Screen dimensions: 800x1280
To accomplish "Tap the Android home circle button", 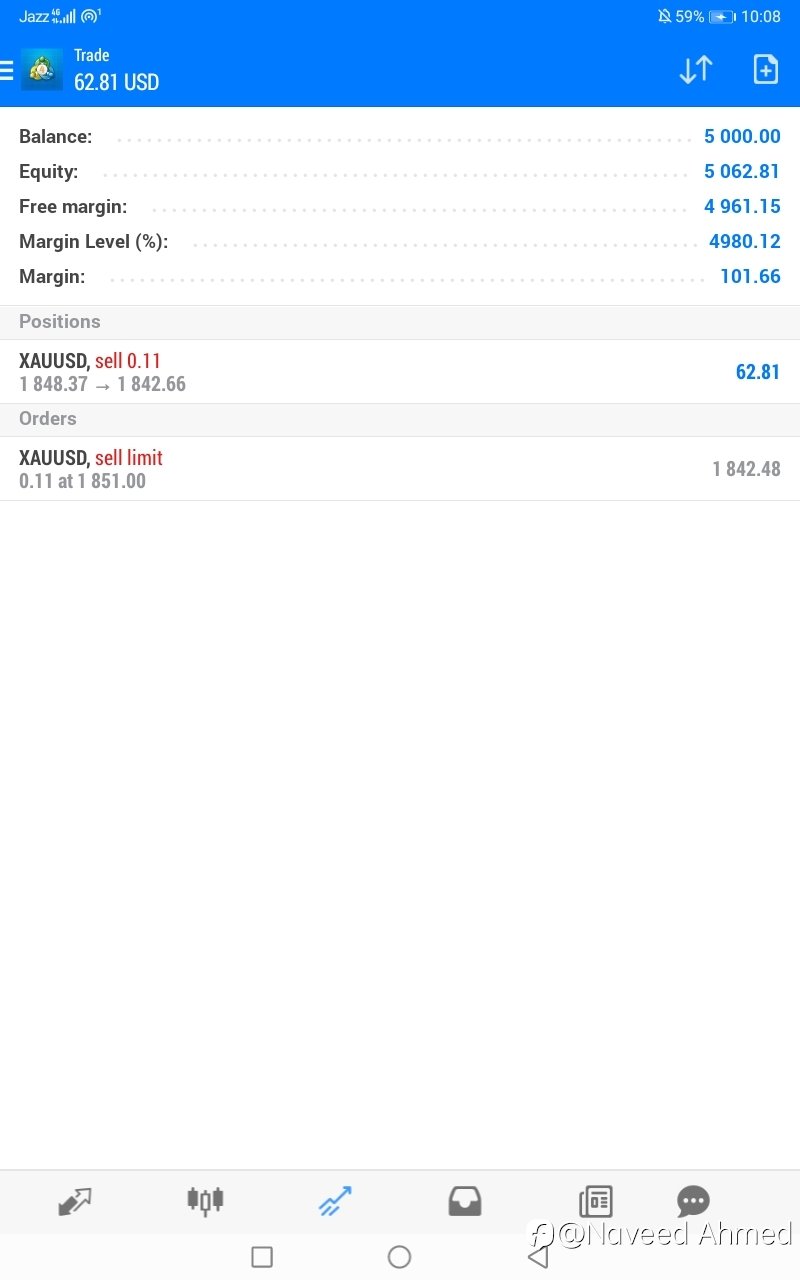I will (x=399, y=1257).
